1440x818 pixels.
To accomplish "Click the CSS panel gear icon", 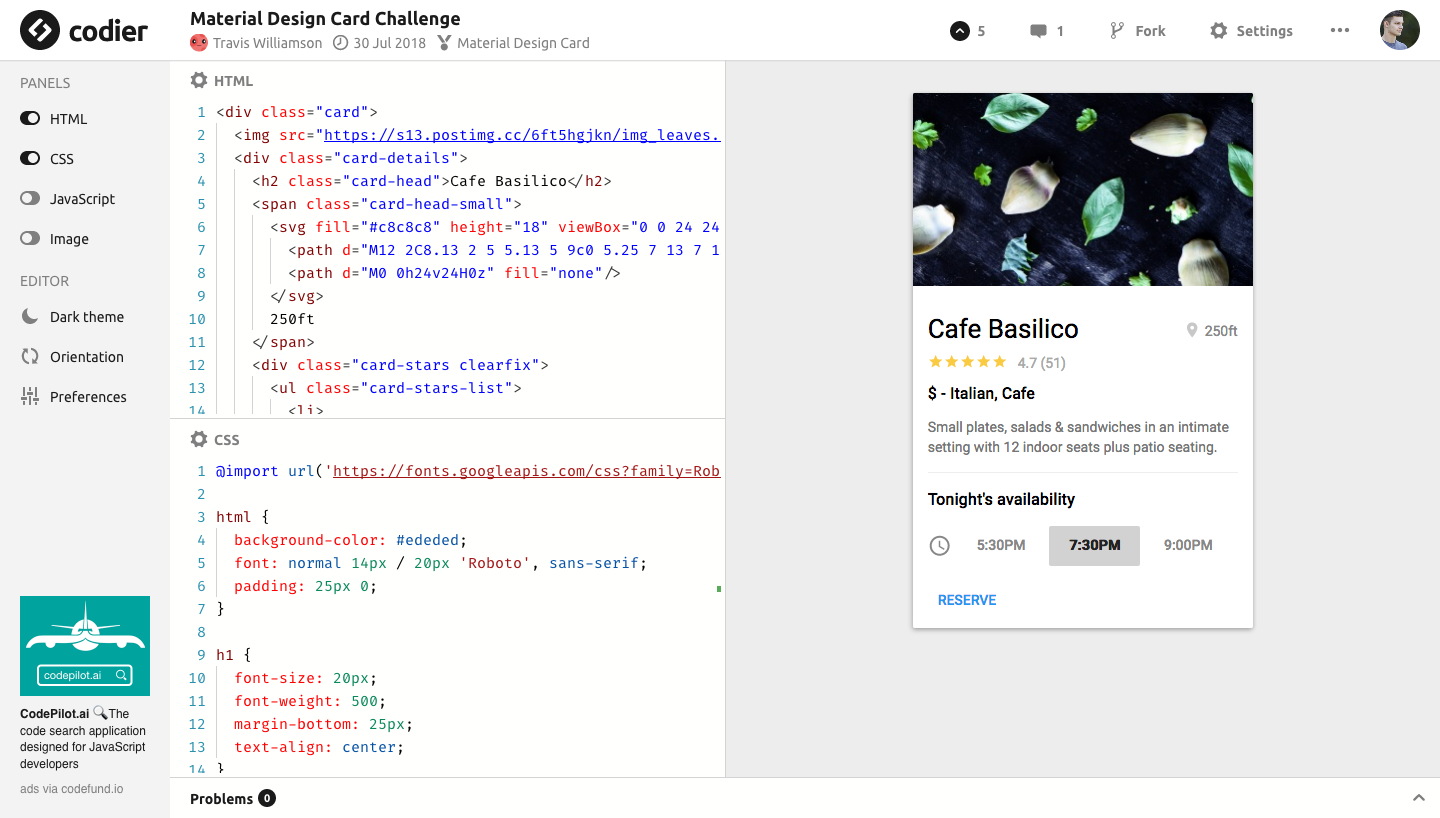I will 199,440.
